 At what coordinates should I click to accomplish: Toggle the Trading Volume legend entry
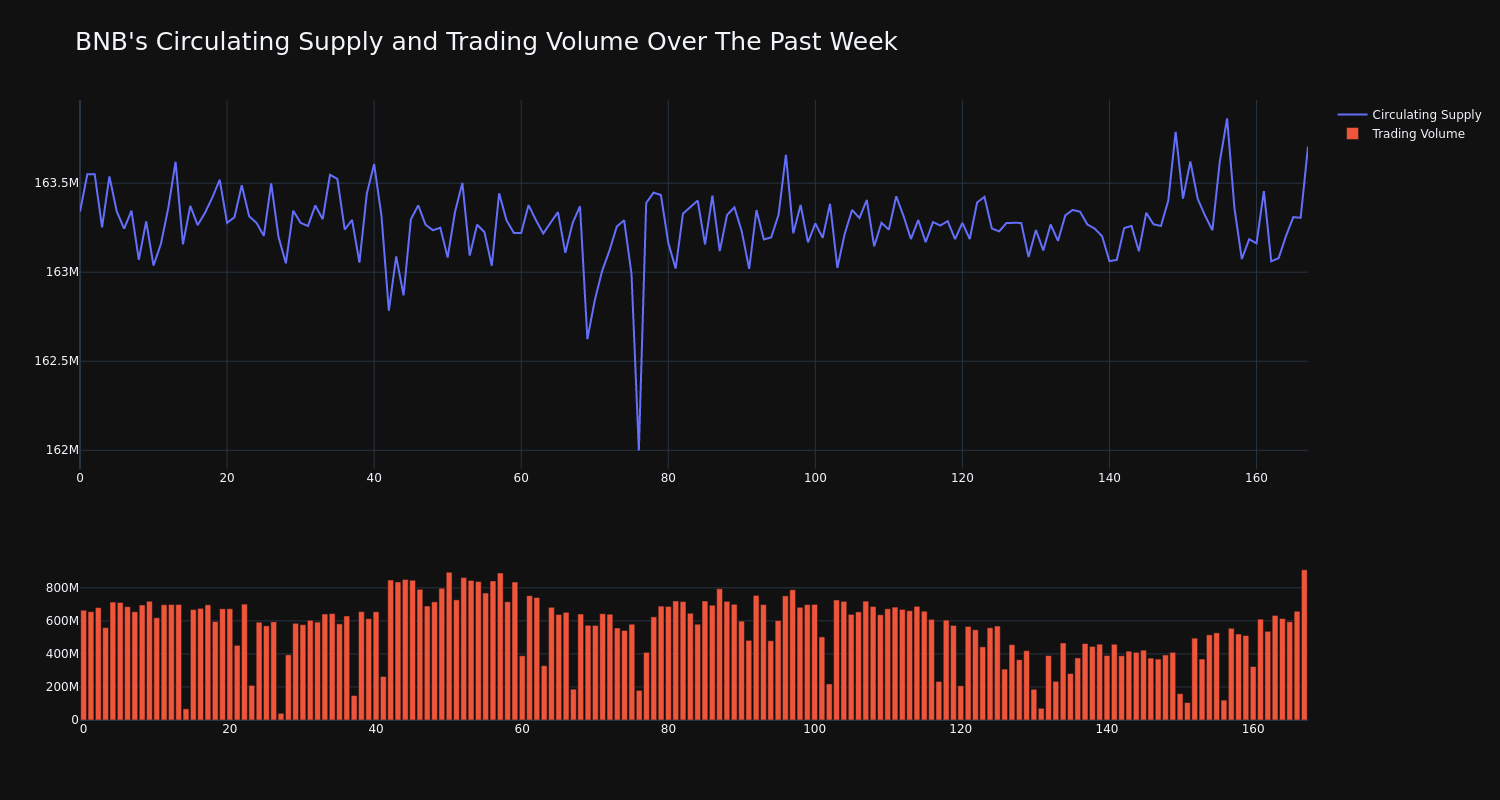pyautogui.click(x=1405, y=134)
